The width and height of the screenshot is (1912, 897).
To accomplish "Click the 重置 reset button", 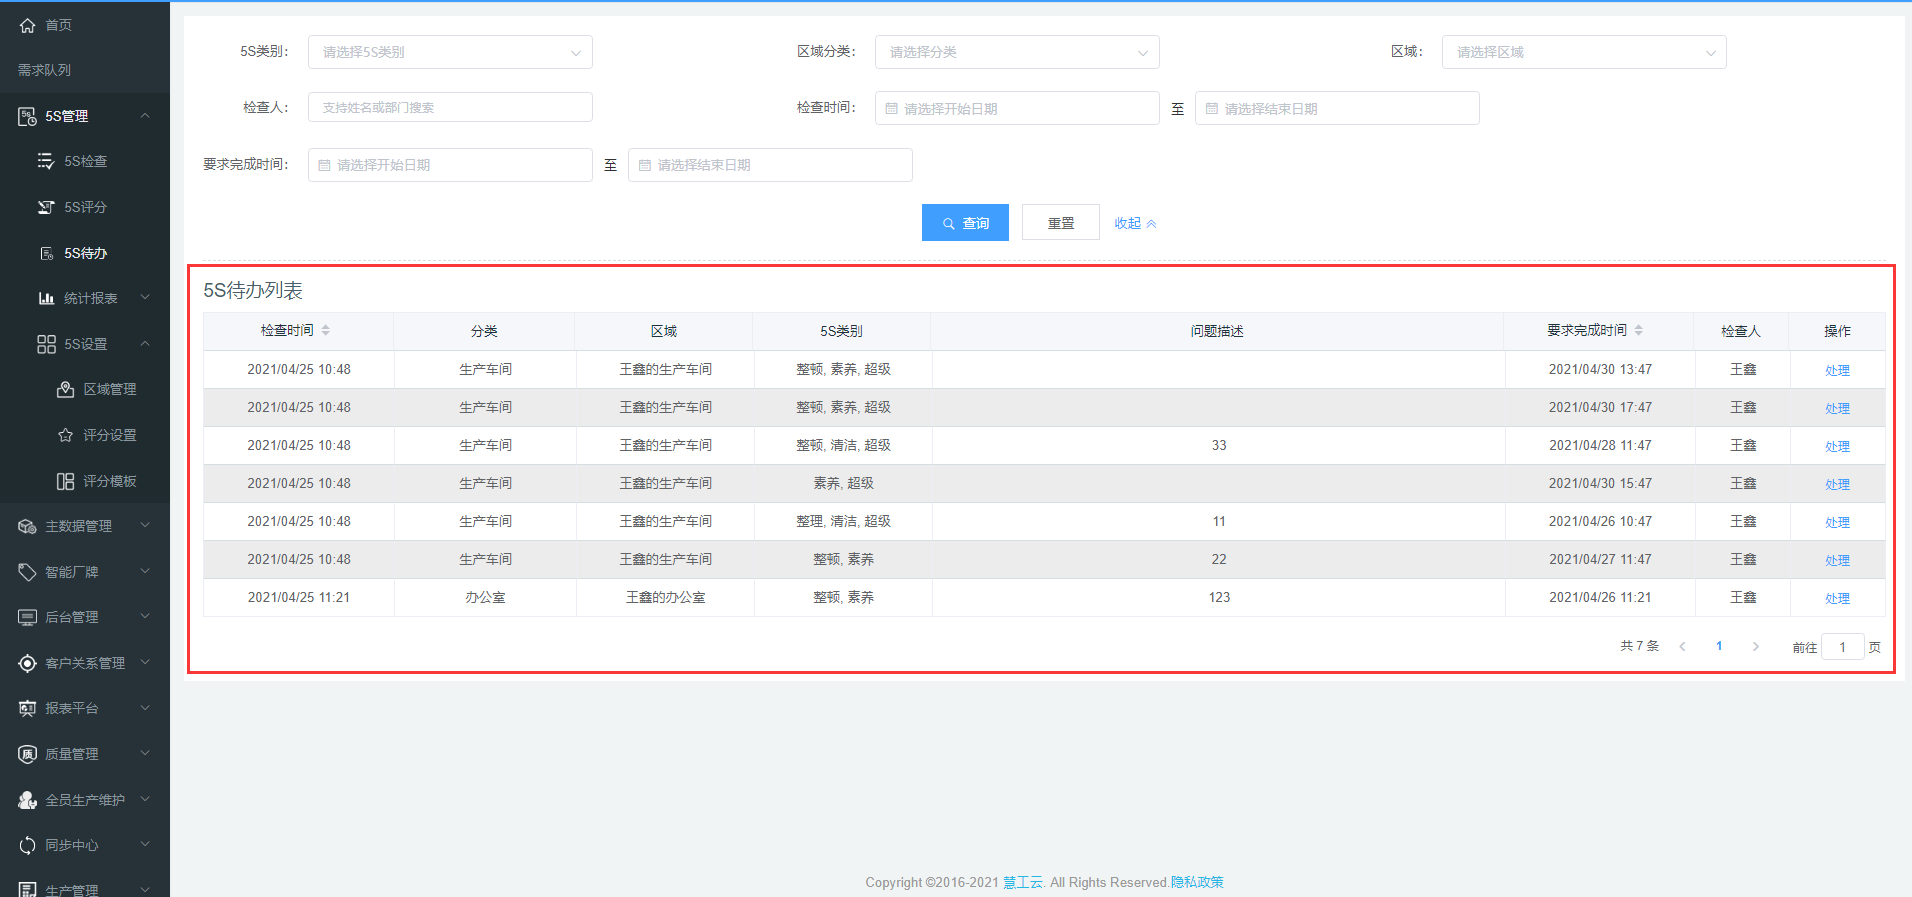I will pos(1060,223).
